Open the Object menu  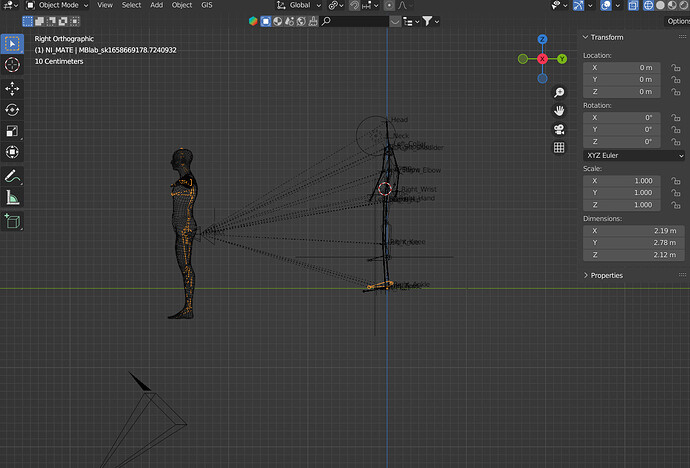point(182,5)
